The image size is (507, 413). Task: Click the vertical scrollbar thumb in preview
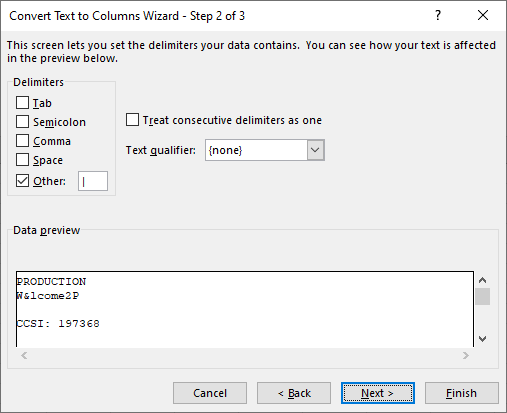click(x=482, y=296)
